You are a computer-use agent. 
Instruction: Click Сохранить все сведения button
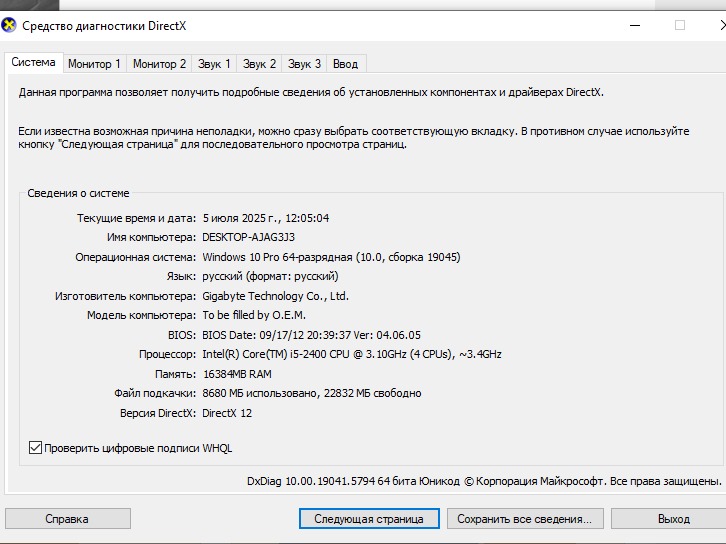tap(525, 519)
